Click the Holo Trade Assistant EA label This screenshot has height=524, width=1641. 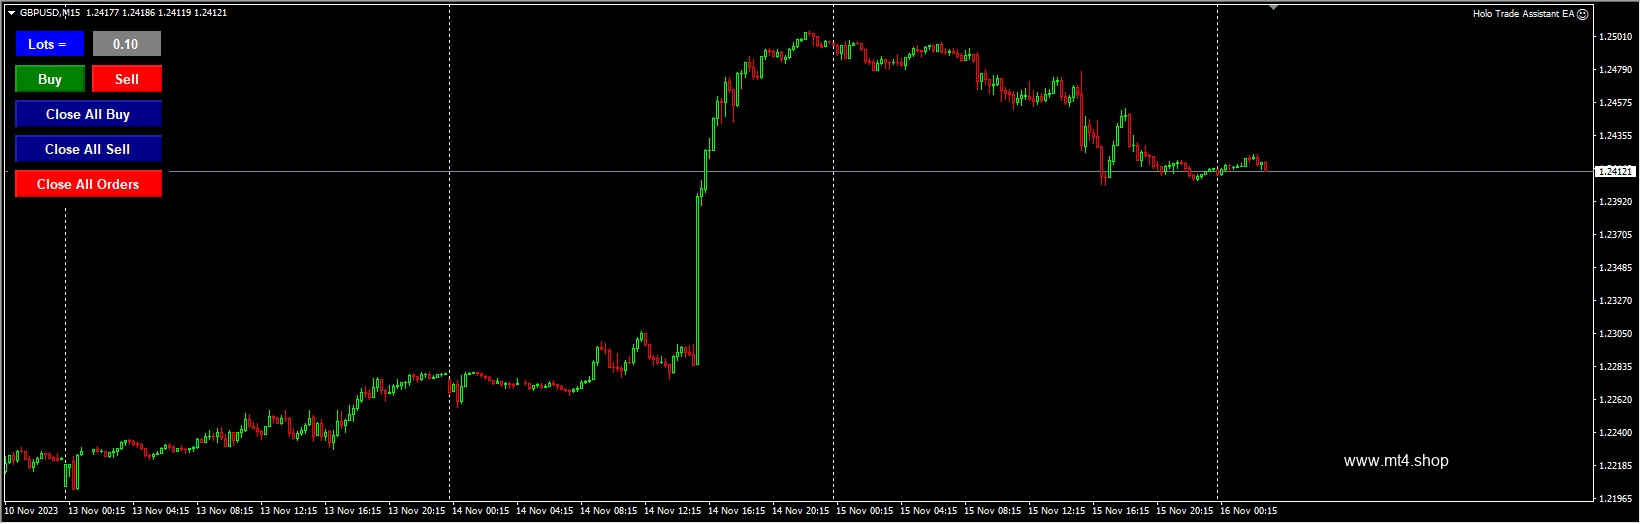(1523, 14)
